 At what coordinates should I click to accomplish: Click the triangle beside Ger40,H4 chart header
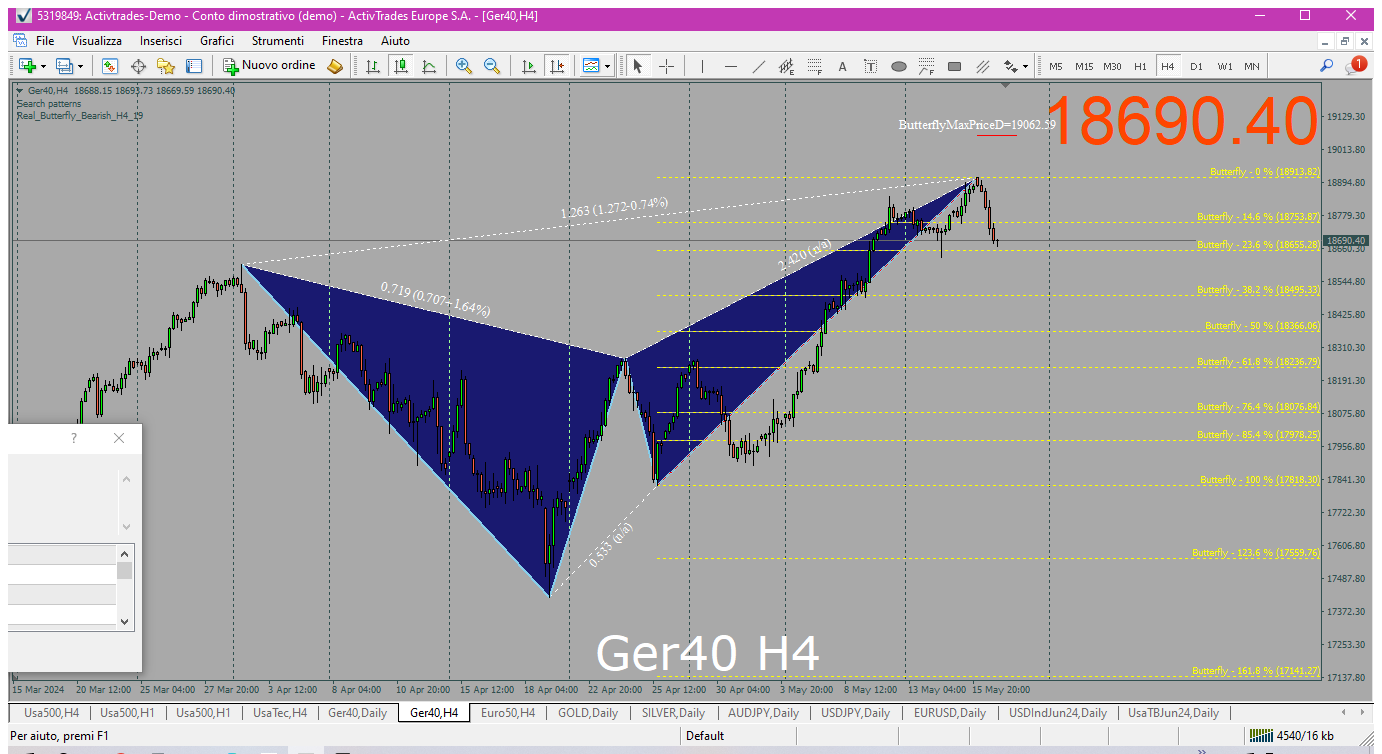[20, 91]
